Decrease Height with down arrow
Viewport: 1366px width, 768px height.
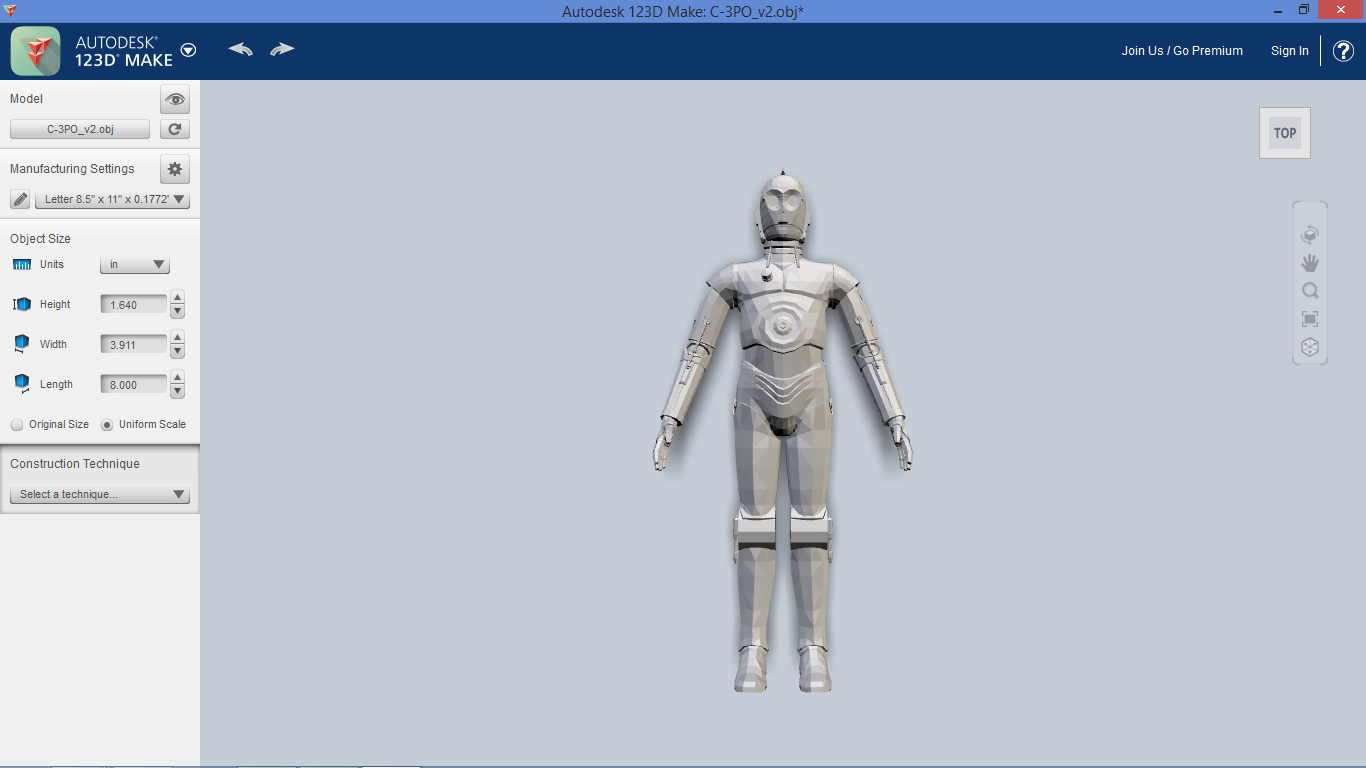178,311
